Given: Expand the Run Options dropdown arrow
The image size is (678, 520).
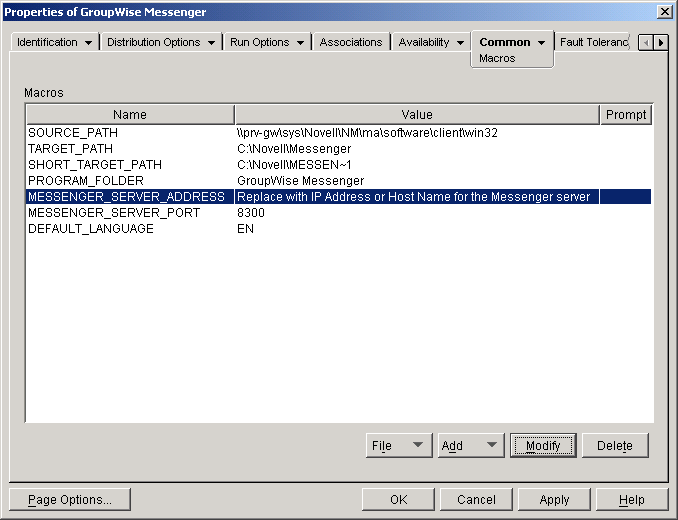Looking at the screenshot, I should (301, 43).
